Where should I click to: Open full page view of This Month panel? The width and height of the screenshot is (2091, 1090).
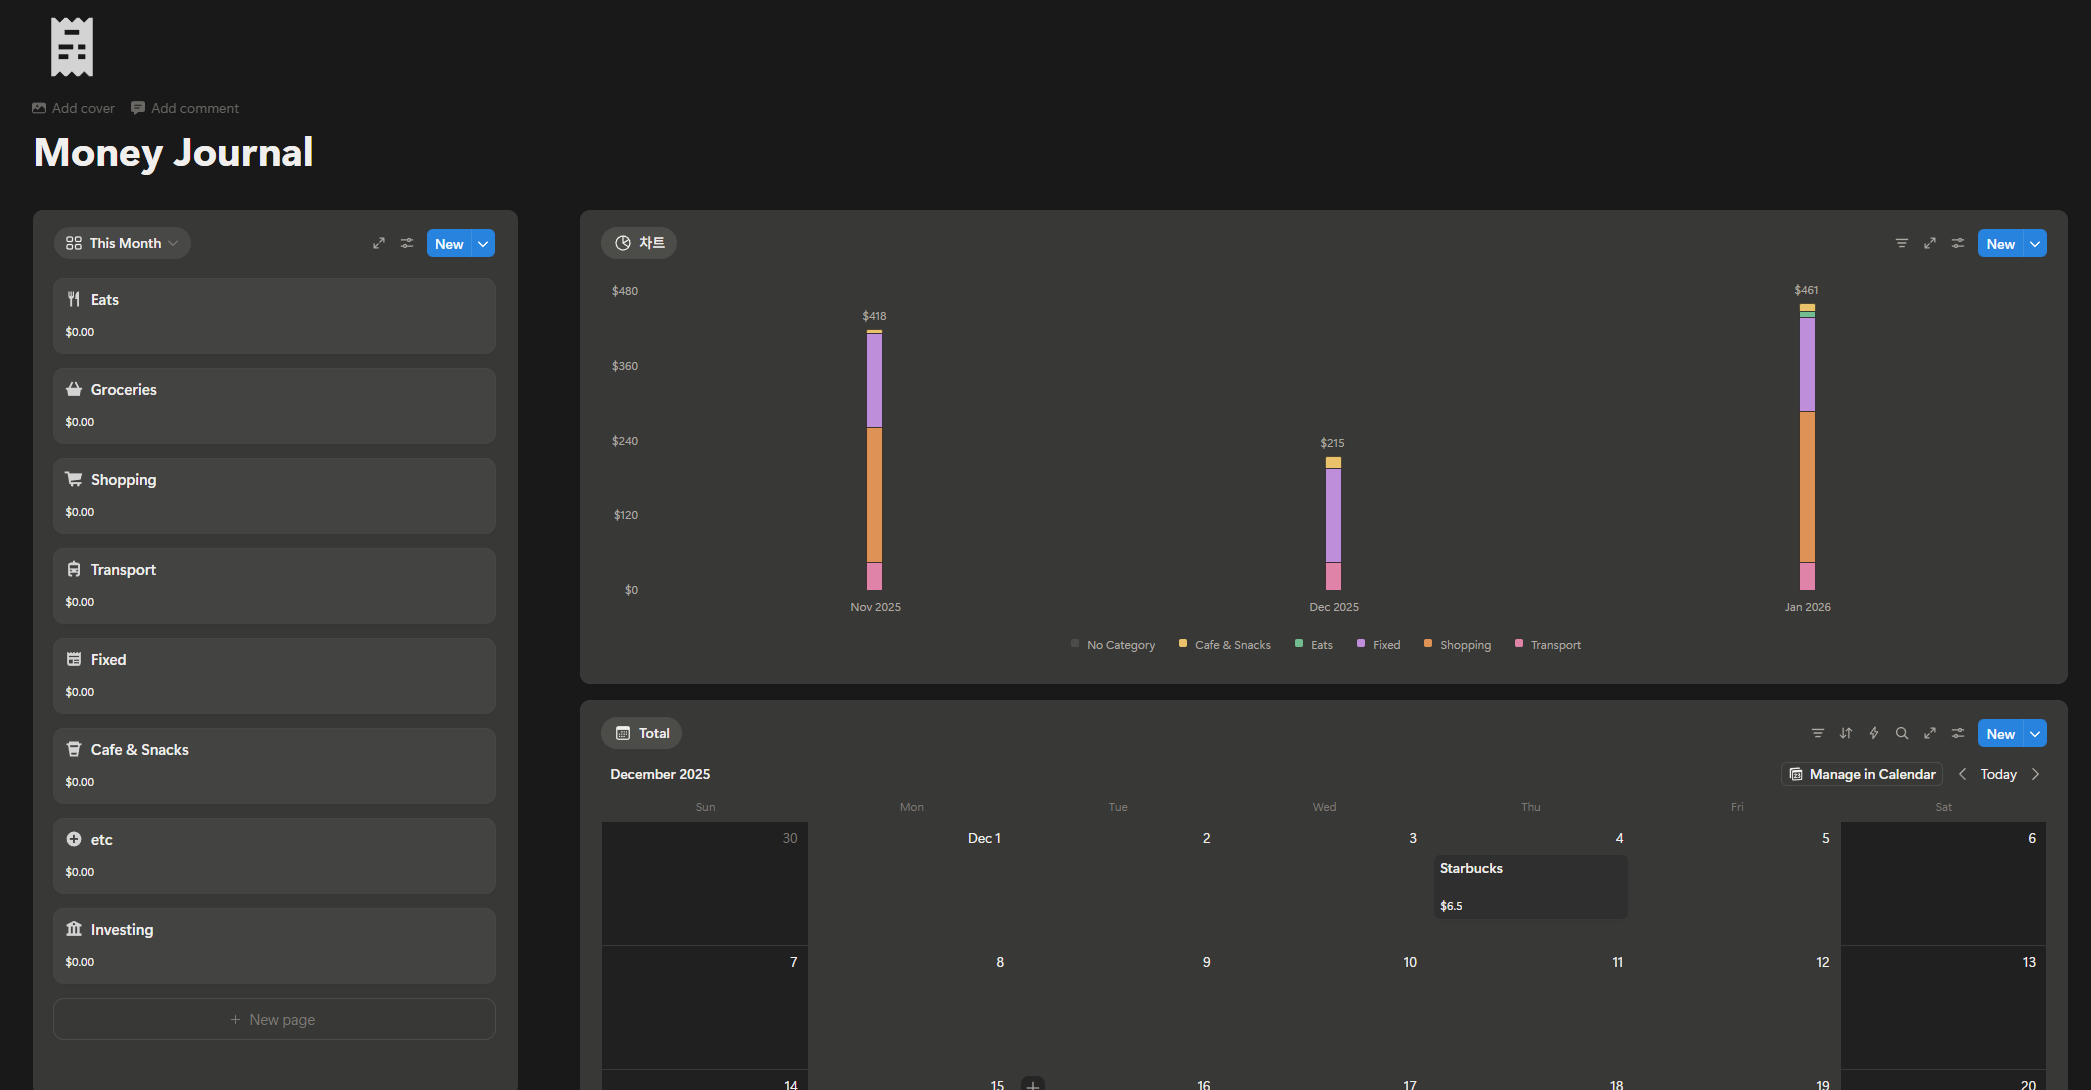(x=379, y=243)
